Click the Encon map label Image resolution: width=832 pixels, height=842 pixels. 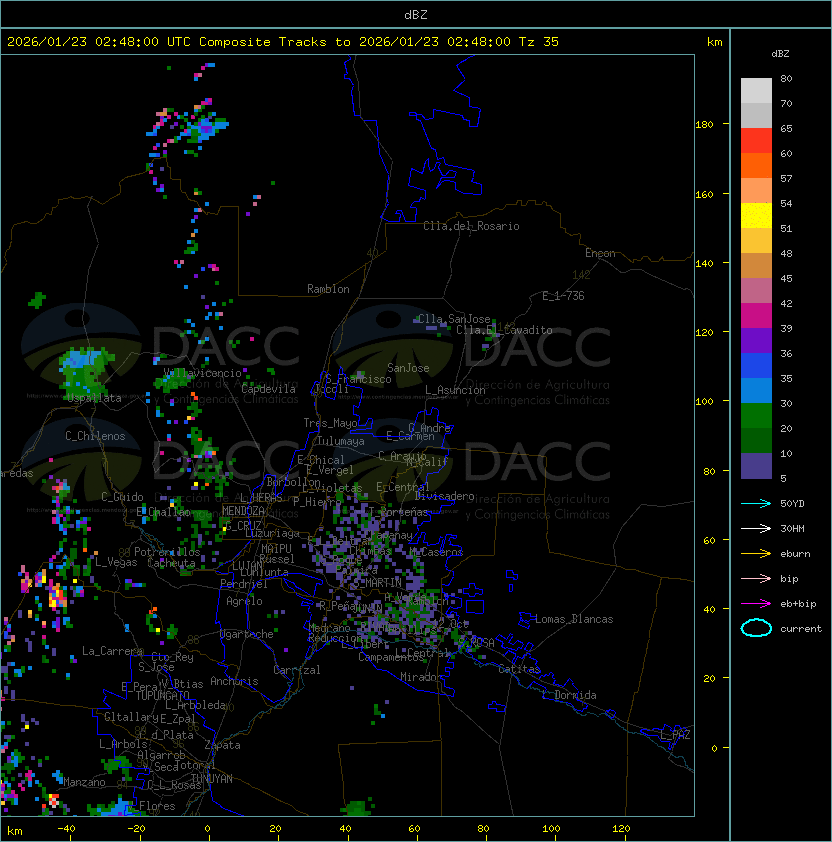(600, 253)
